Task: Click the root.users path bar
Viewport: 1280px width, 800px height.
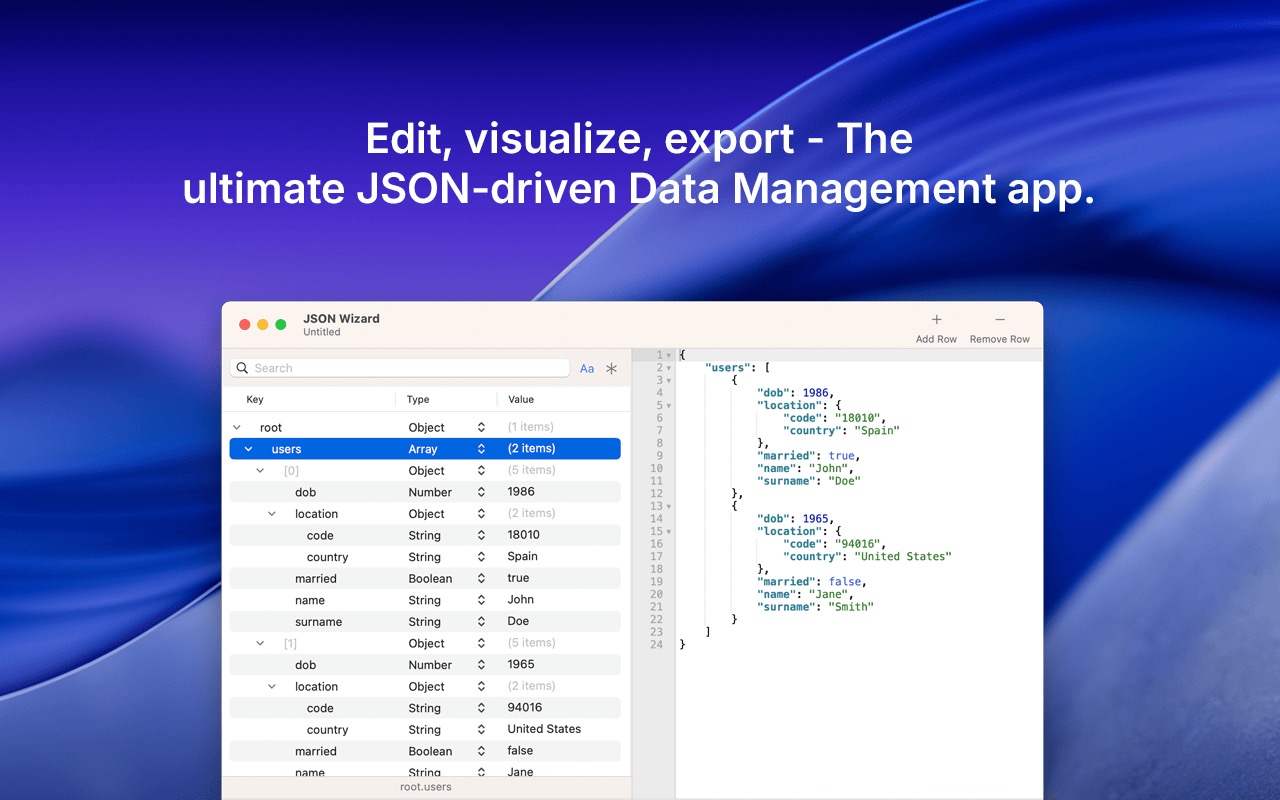Action: pos(426,787)
